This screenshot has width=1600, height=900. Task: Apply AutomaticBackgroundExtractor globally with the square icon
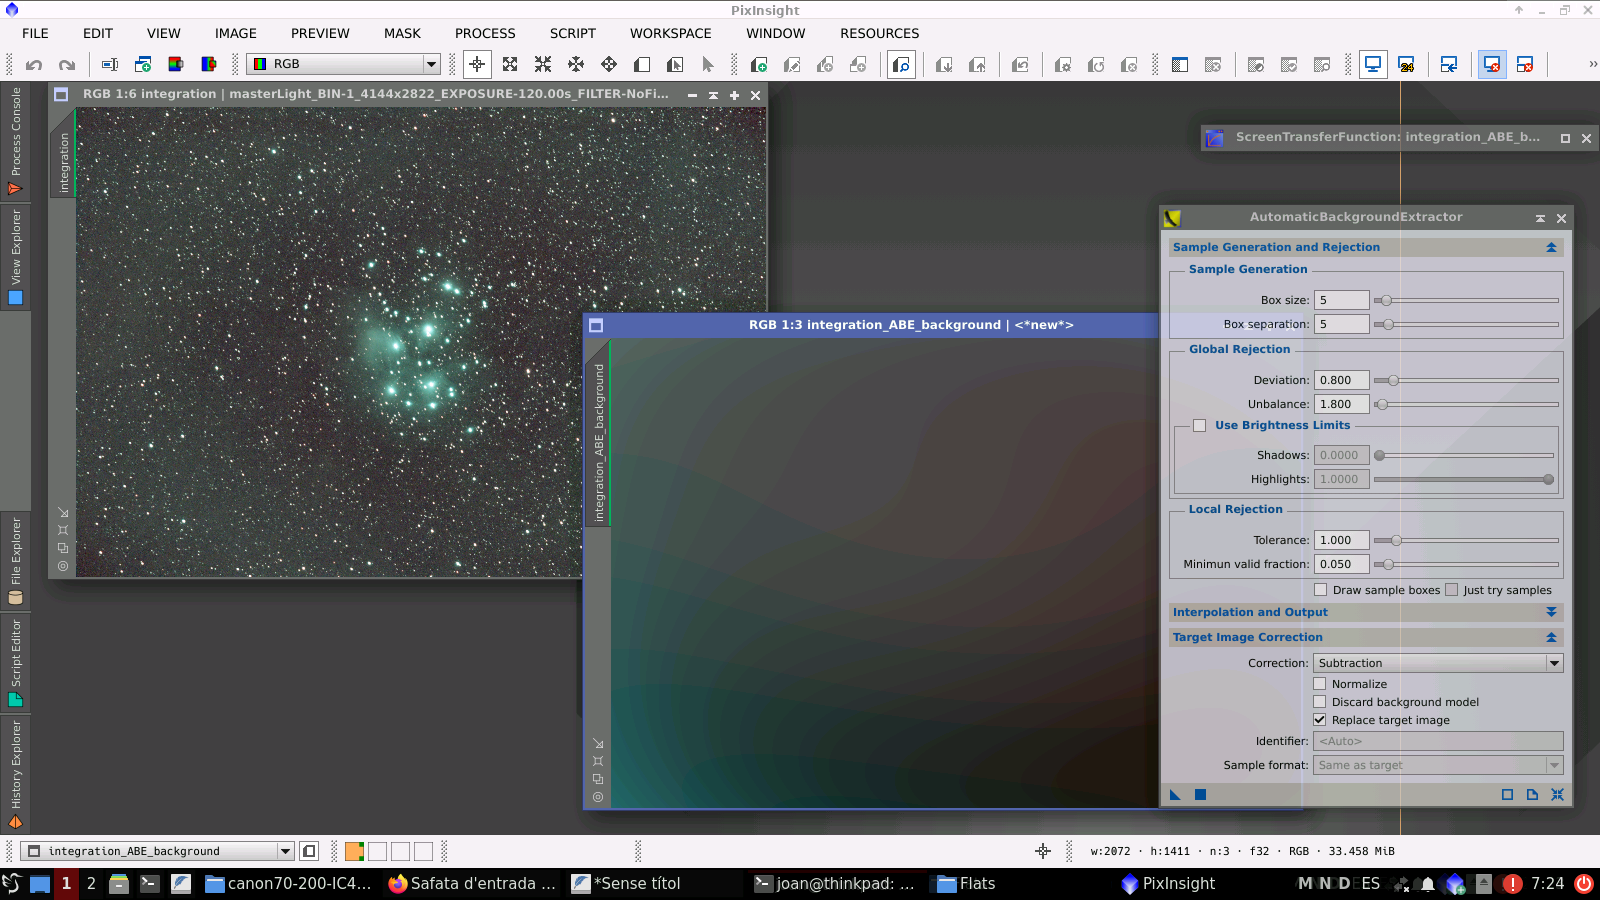1198,794
